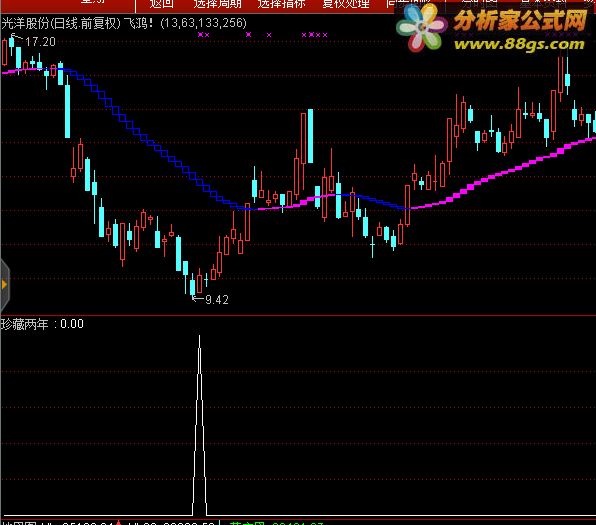Click the 珍藏两年 : 0.00 indicator label
This screenshot has height=525, width=596.
(43, 324)
